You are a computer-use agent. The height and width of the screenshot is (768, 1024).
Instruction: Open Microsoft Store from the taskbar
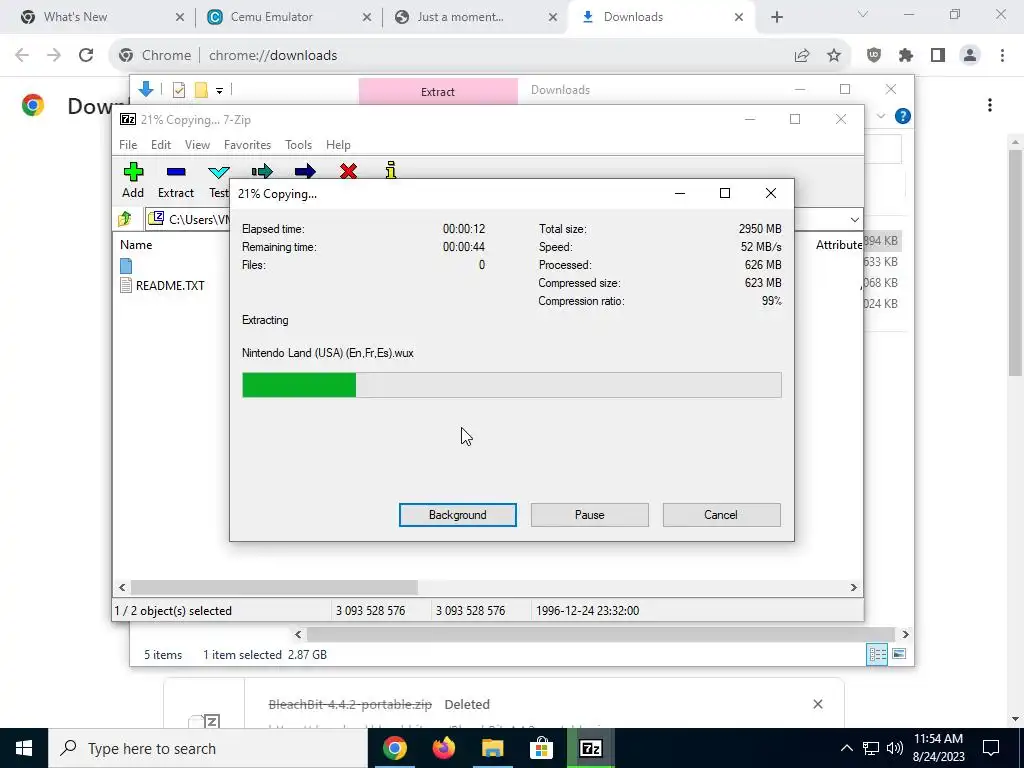click(541, 748)
